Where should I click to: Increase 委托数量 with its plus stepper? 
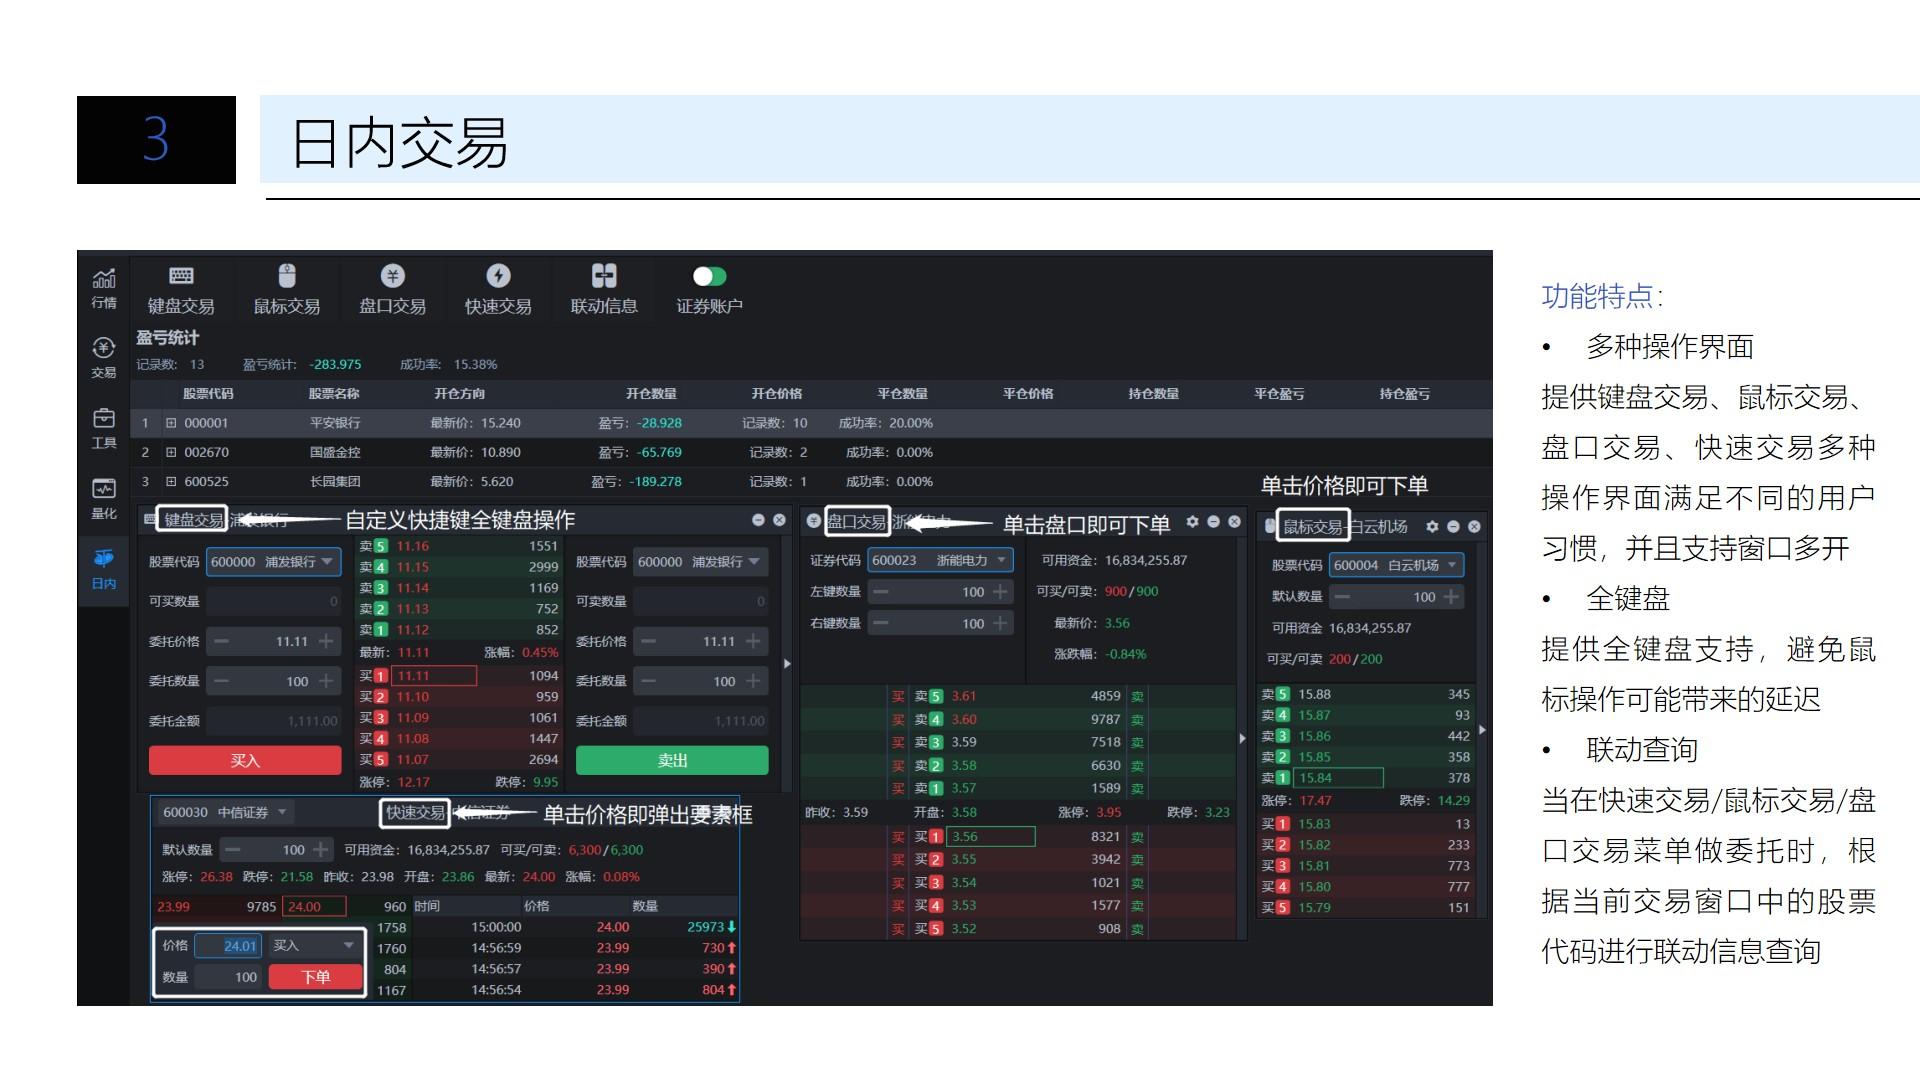pos(327,680)
